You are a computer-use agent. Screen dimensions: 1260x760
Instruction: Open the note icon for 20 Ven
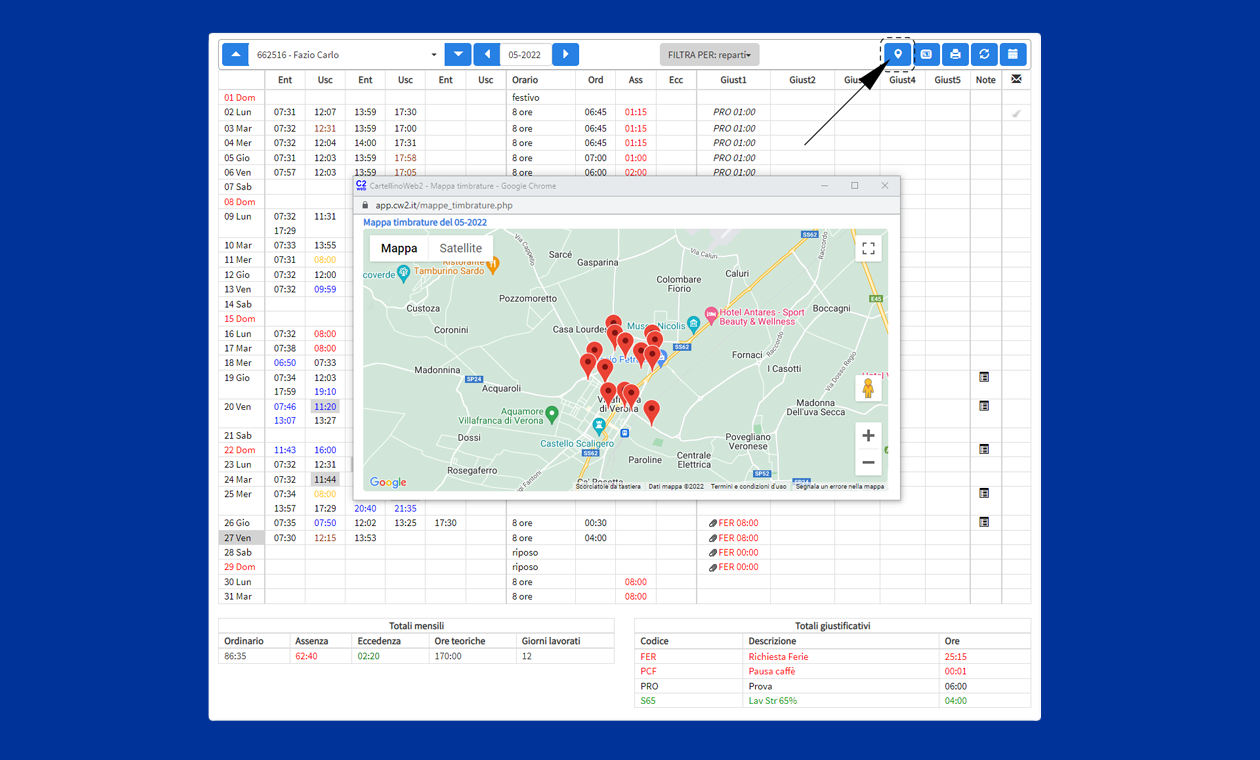tap(984, 406)
